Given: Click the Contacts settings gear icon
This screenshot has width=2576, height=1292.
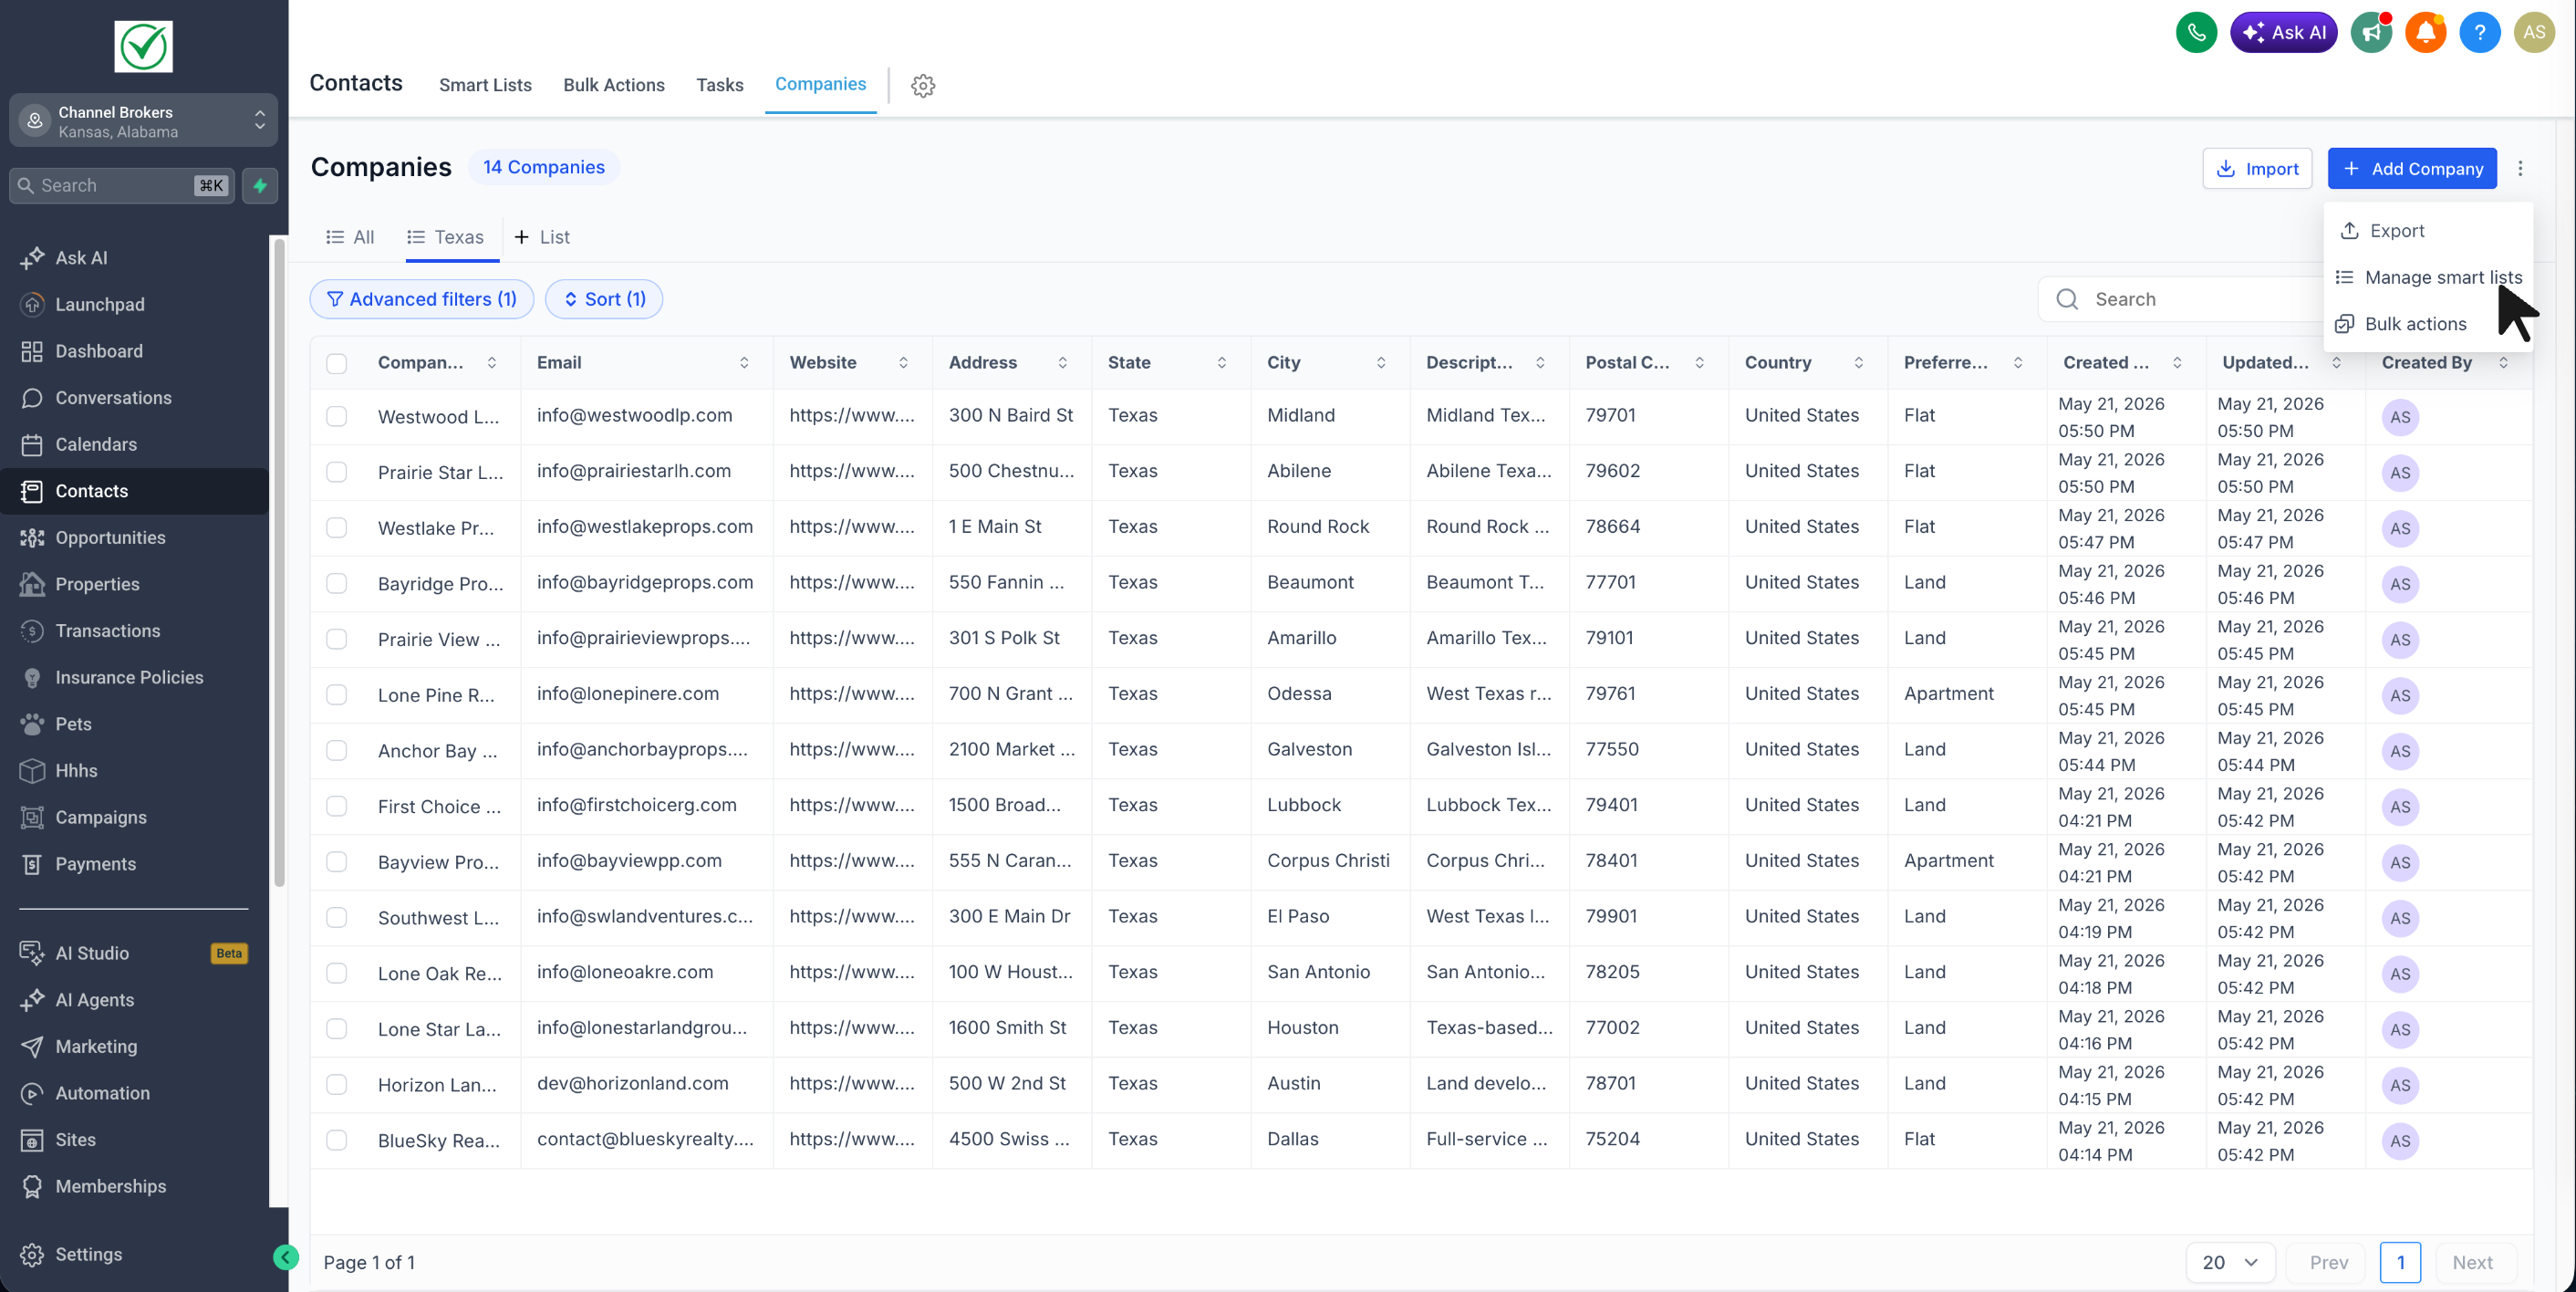Looking at the screenshot, I should pyautogui.click(x=923, y=86).
